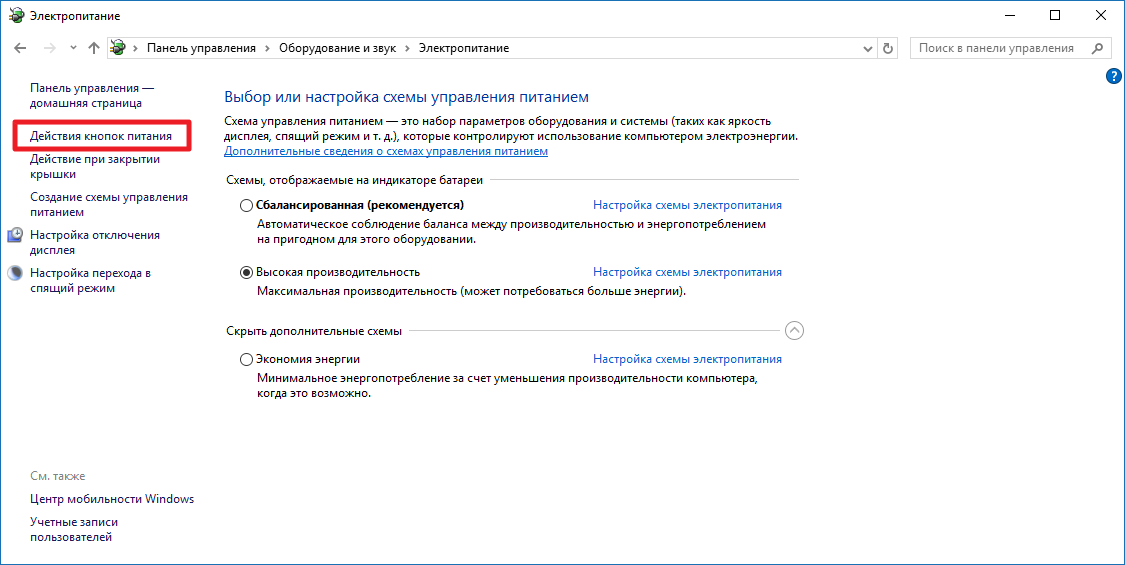This screenshot has height=565, width=1125.
Task: Select the Экономия энергии power plan
Action: pos(246,359)
